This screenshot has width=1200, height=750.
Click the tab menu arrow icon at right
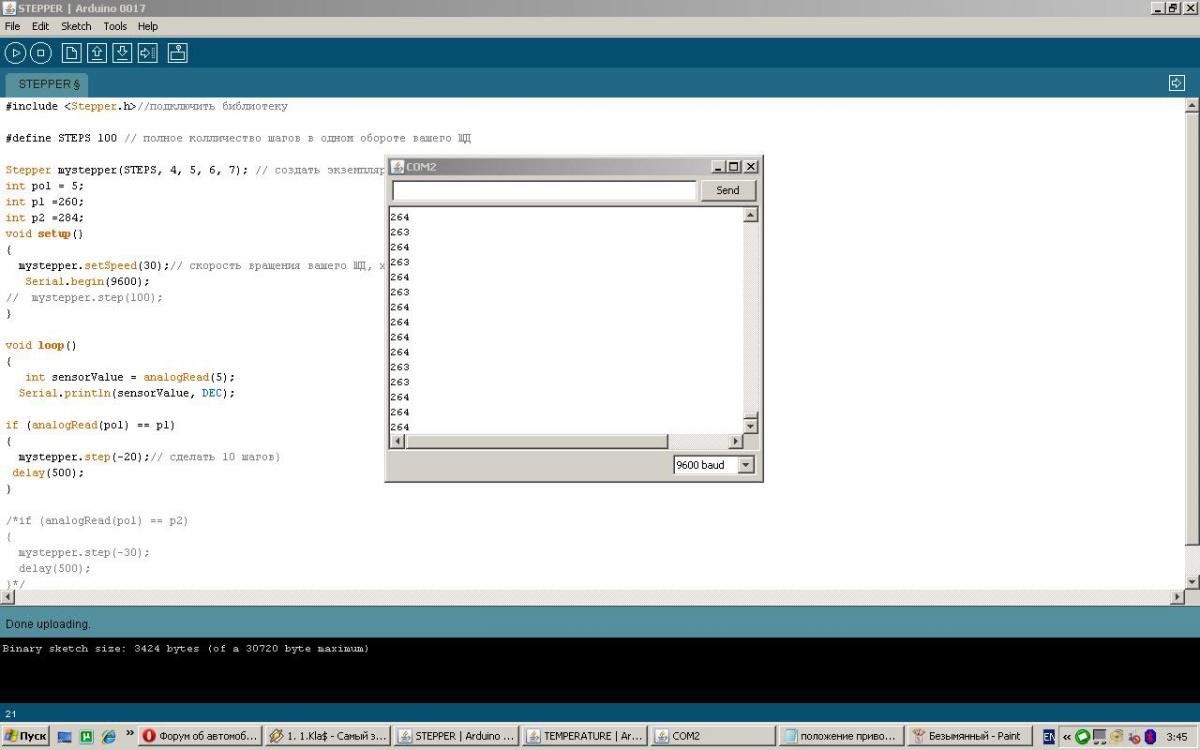click(1176, 83)
